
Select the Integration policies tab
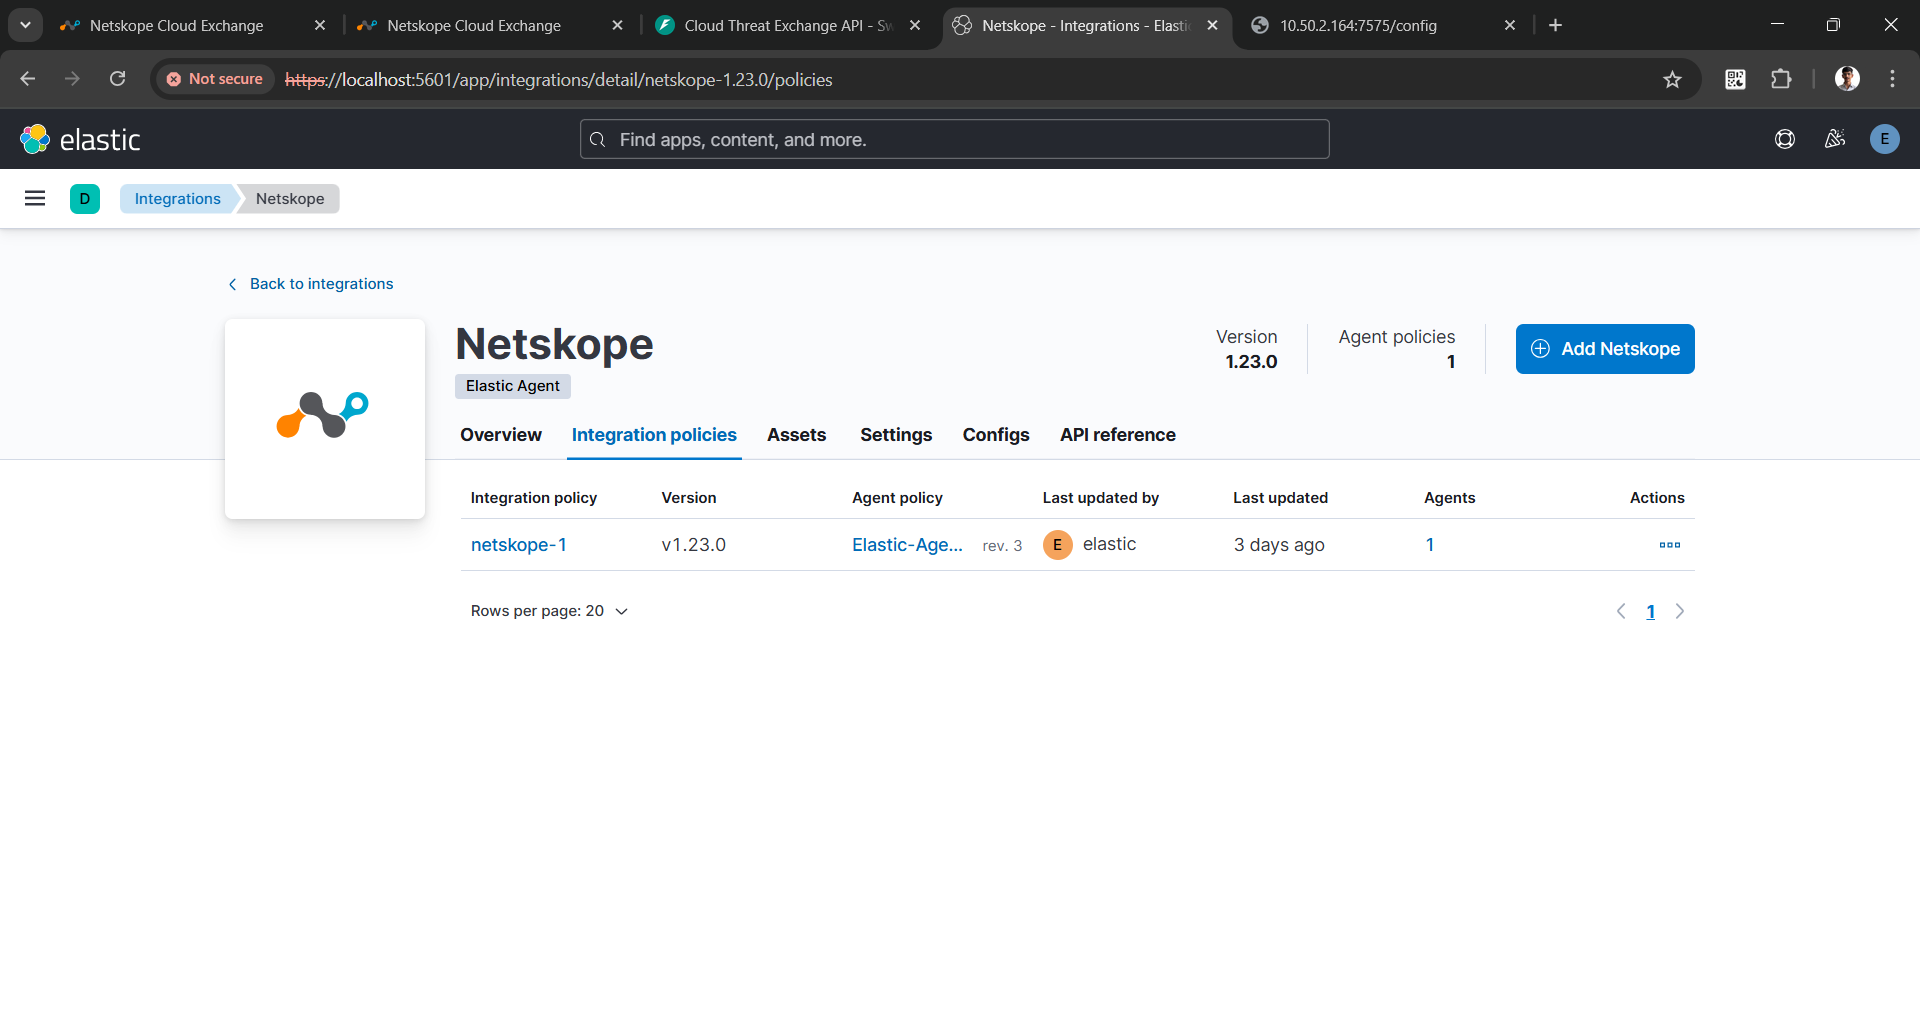click(x=654, y=435)
